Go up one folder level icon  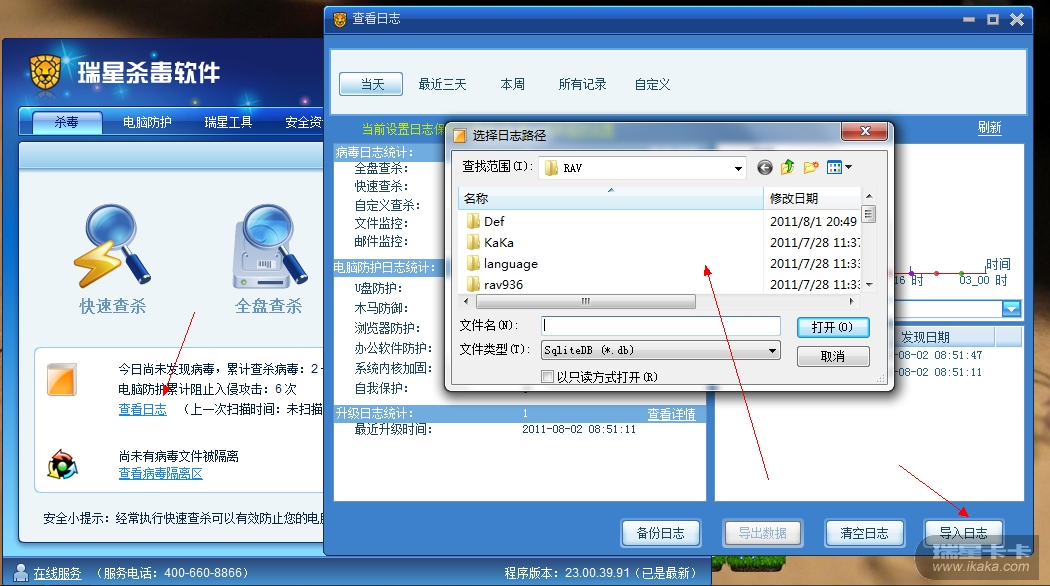pyautogui.click(x=788, y=167)
